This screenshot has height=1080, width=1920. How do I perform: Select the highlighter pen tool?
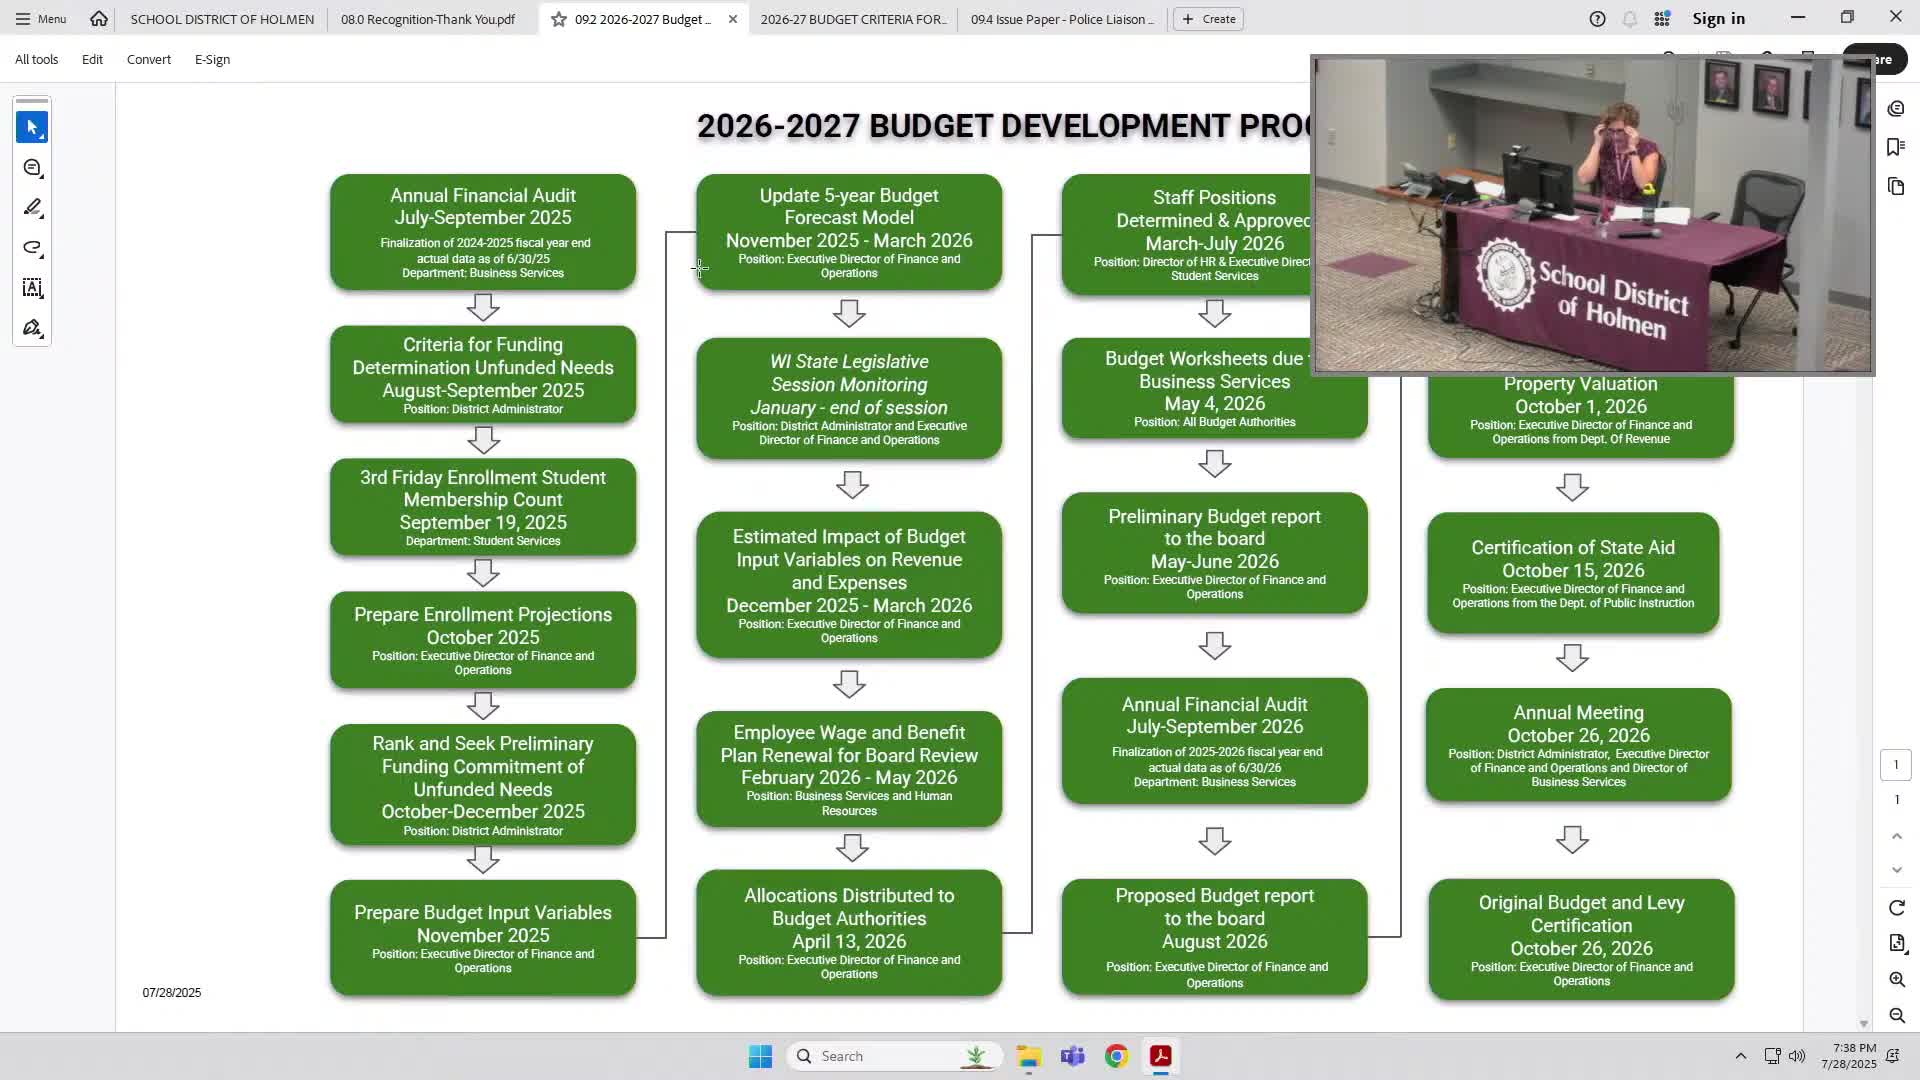coord(32,208)
